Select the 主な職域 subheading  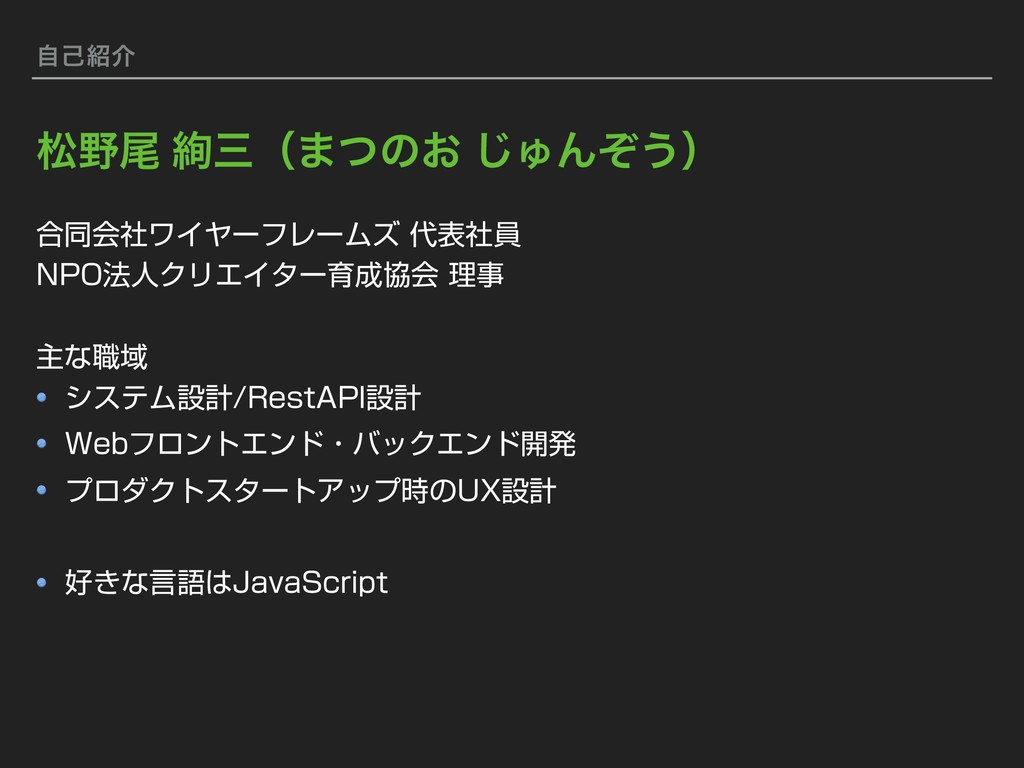(x=92, y=357)
